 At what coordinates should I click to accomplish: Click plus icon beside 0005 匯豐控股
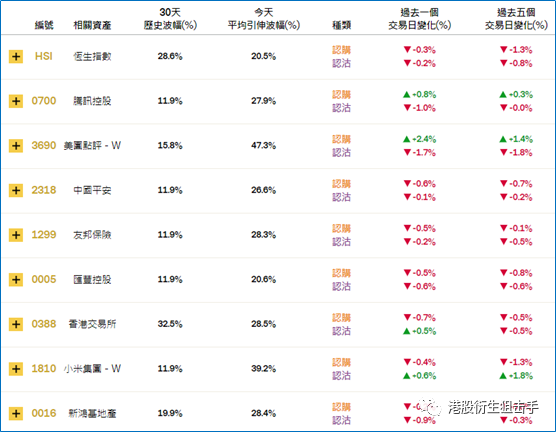coord(16,279)
